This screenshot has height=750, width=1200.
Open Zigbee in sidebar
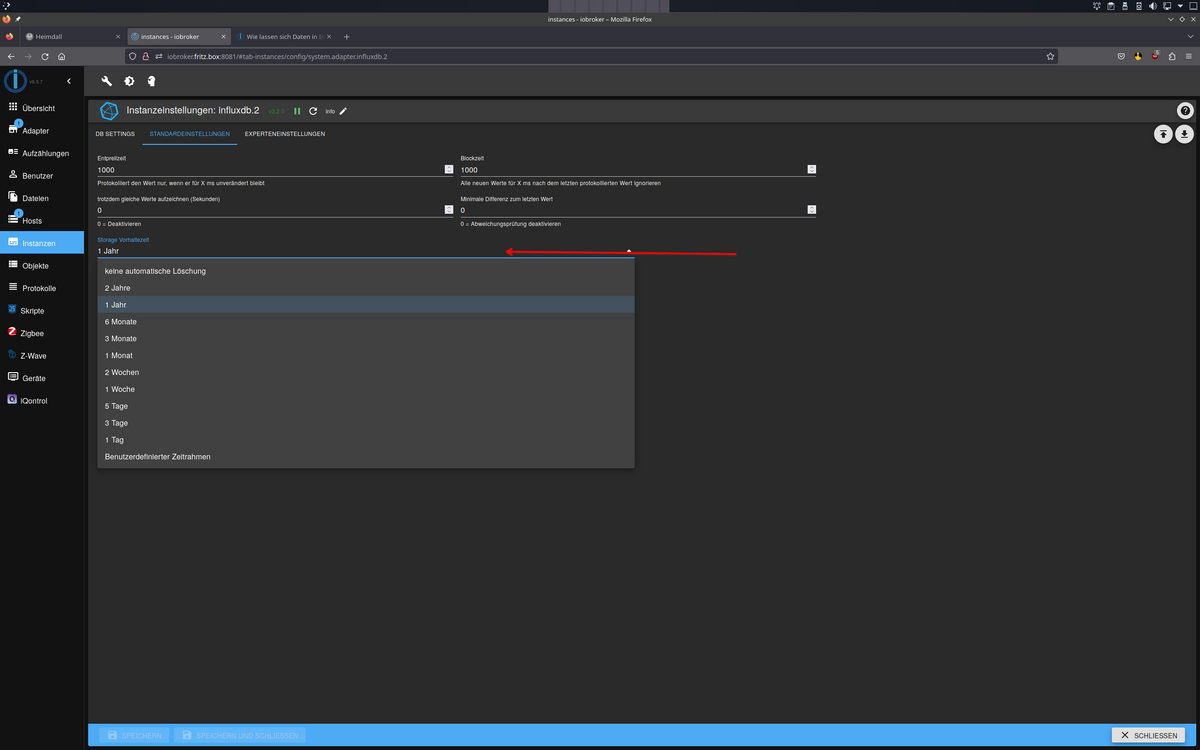pyautogui.click(x=42, y=333)
